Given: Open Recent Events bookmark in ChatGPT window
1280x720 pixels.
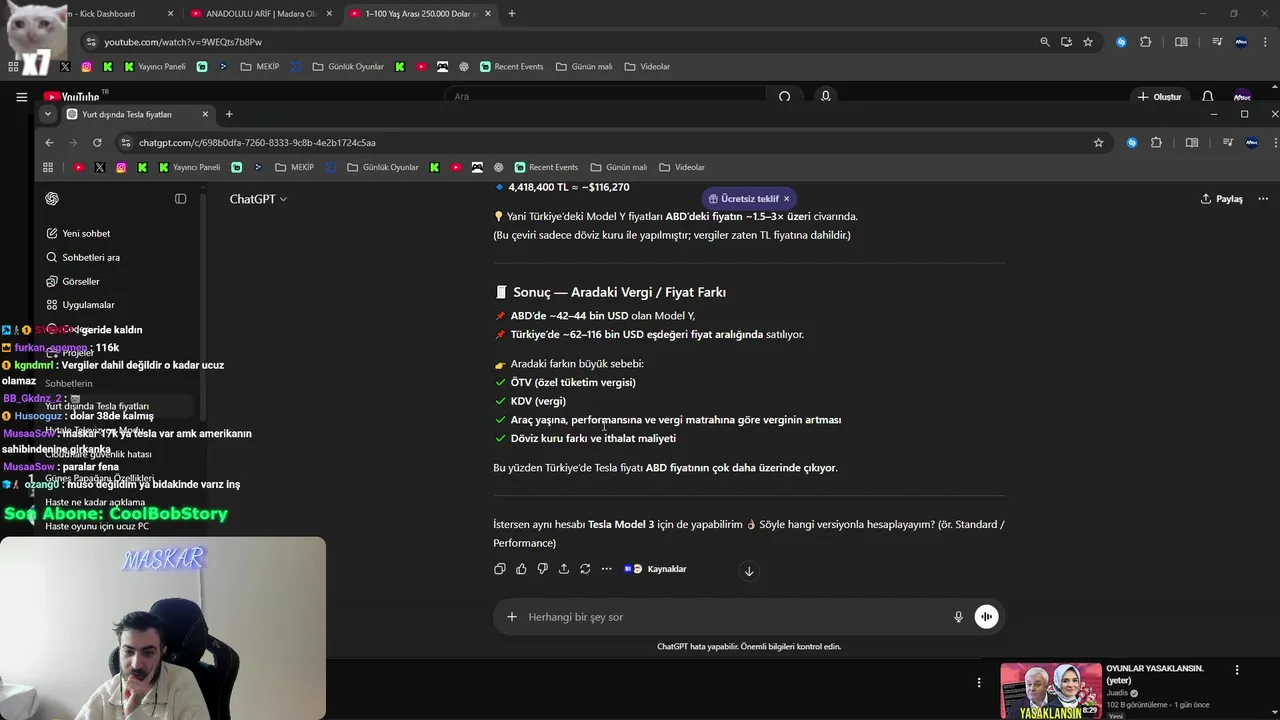Looking at the screenshot, I should pos(545,167).
